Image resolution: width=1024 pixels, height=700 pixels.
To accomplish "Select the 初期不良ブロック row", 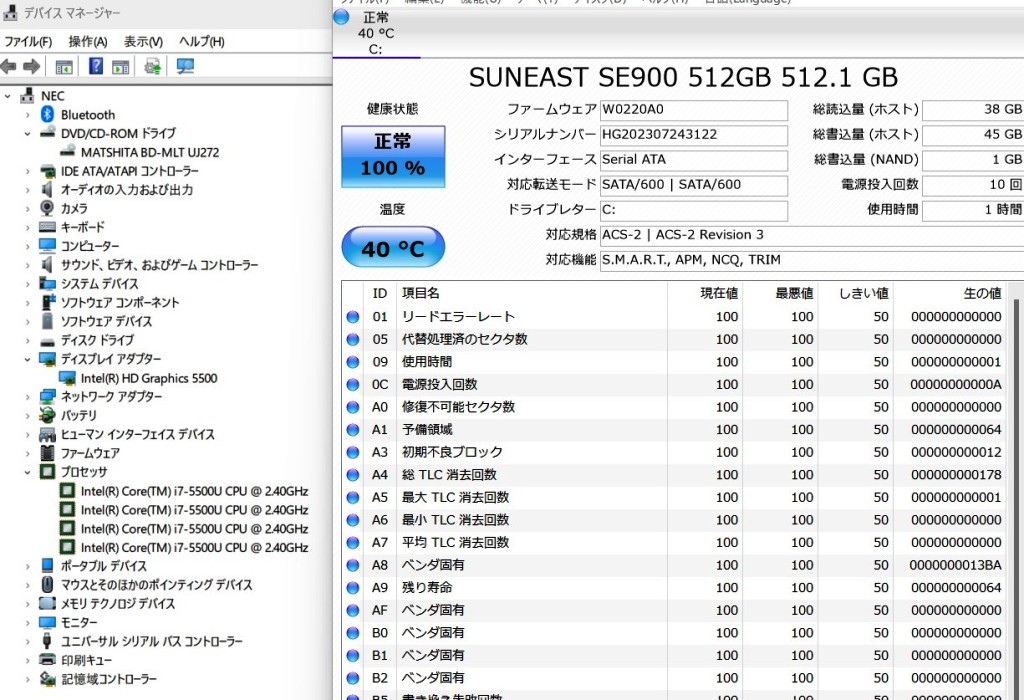I will [673, 452].
